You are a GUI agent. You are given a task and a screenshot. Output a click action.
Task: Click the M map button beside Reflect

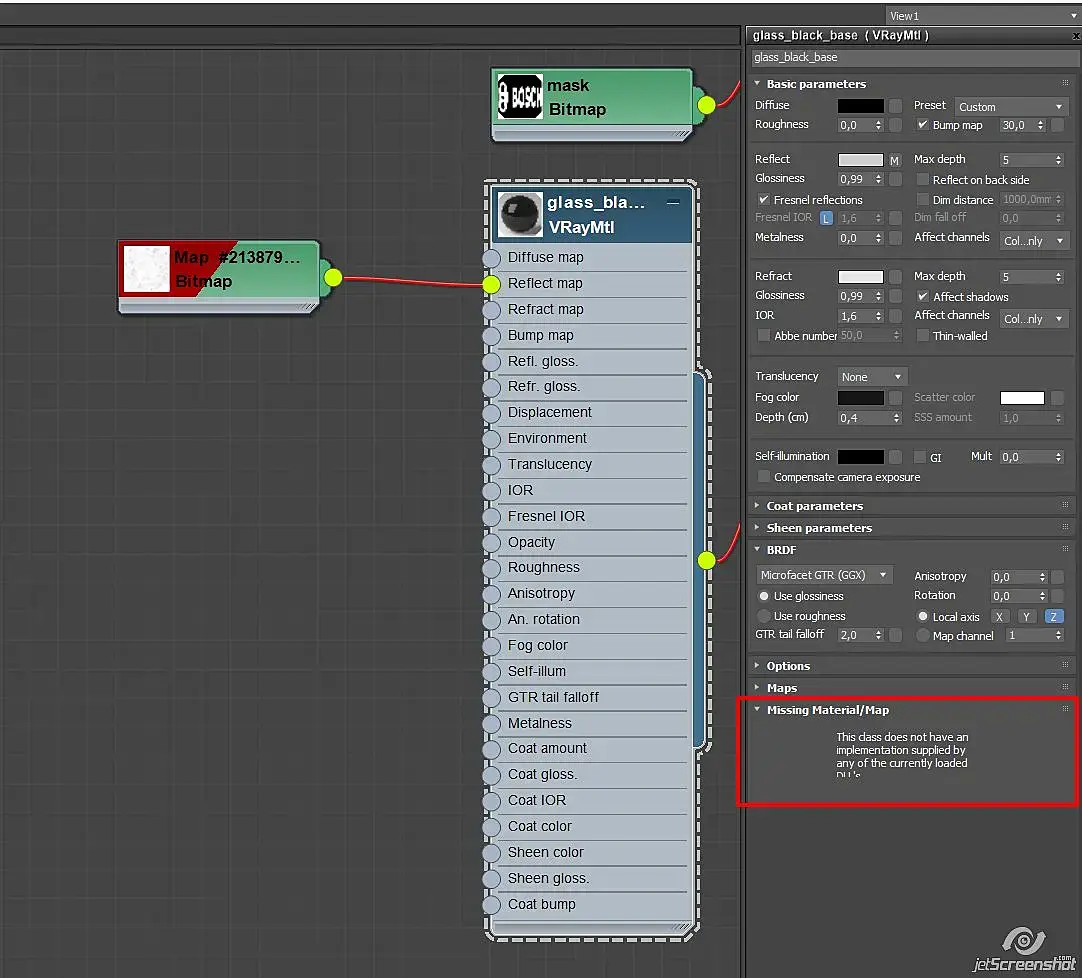tap(894, 160)
